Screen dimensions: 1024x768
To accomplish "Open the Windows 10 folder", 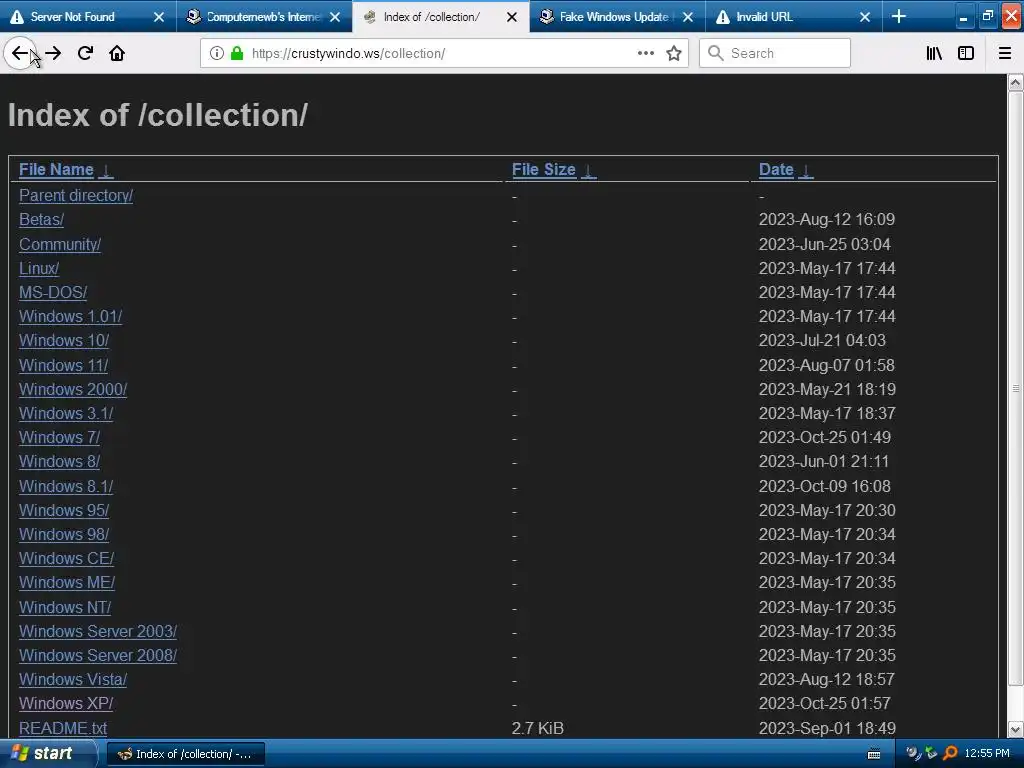I will (x=64, y=341).
